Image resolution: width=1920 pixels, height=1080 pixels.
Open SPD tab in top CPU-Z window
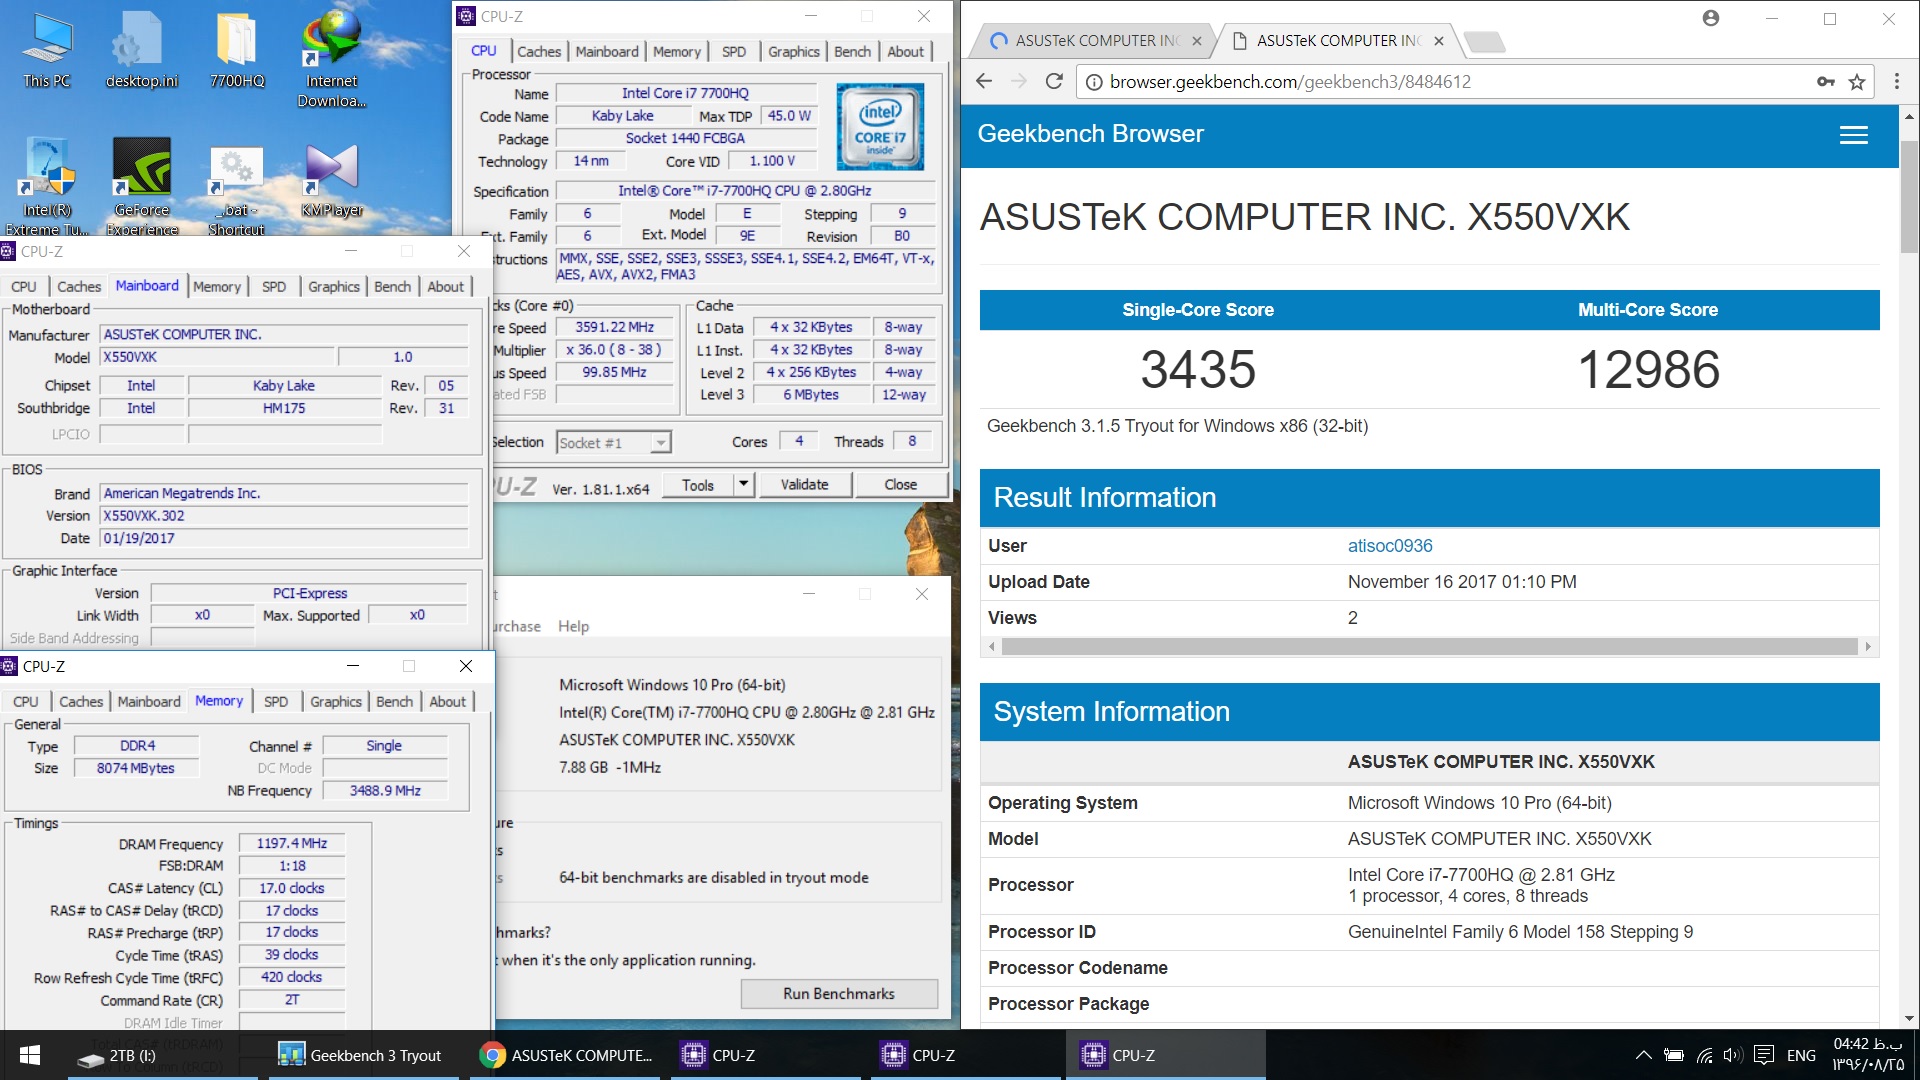click(734, 52)
